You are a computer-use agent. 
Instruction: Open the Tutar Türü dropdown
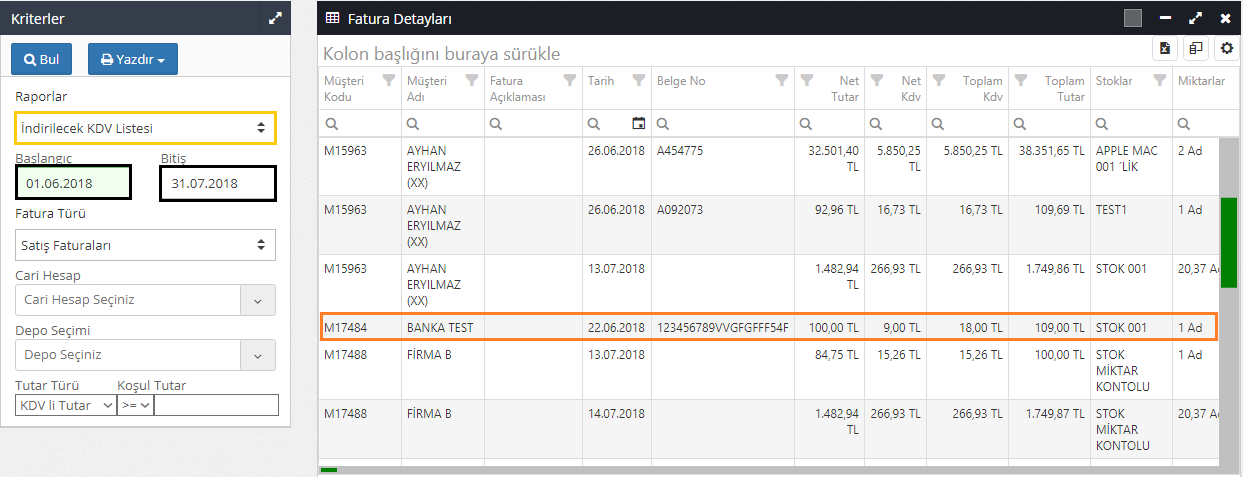click(x=66, y=405)
